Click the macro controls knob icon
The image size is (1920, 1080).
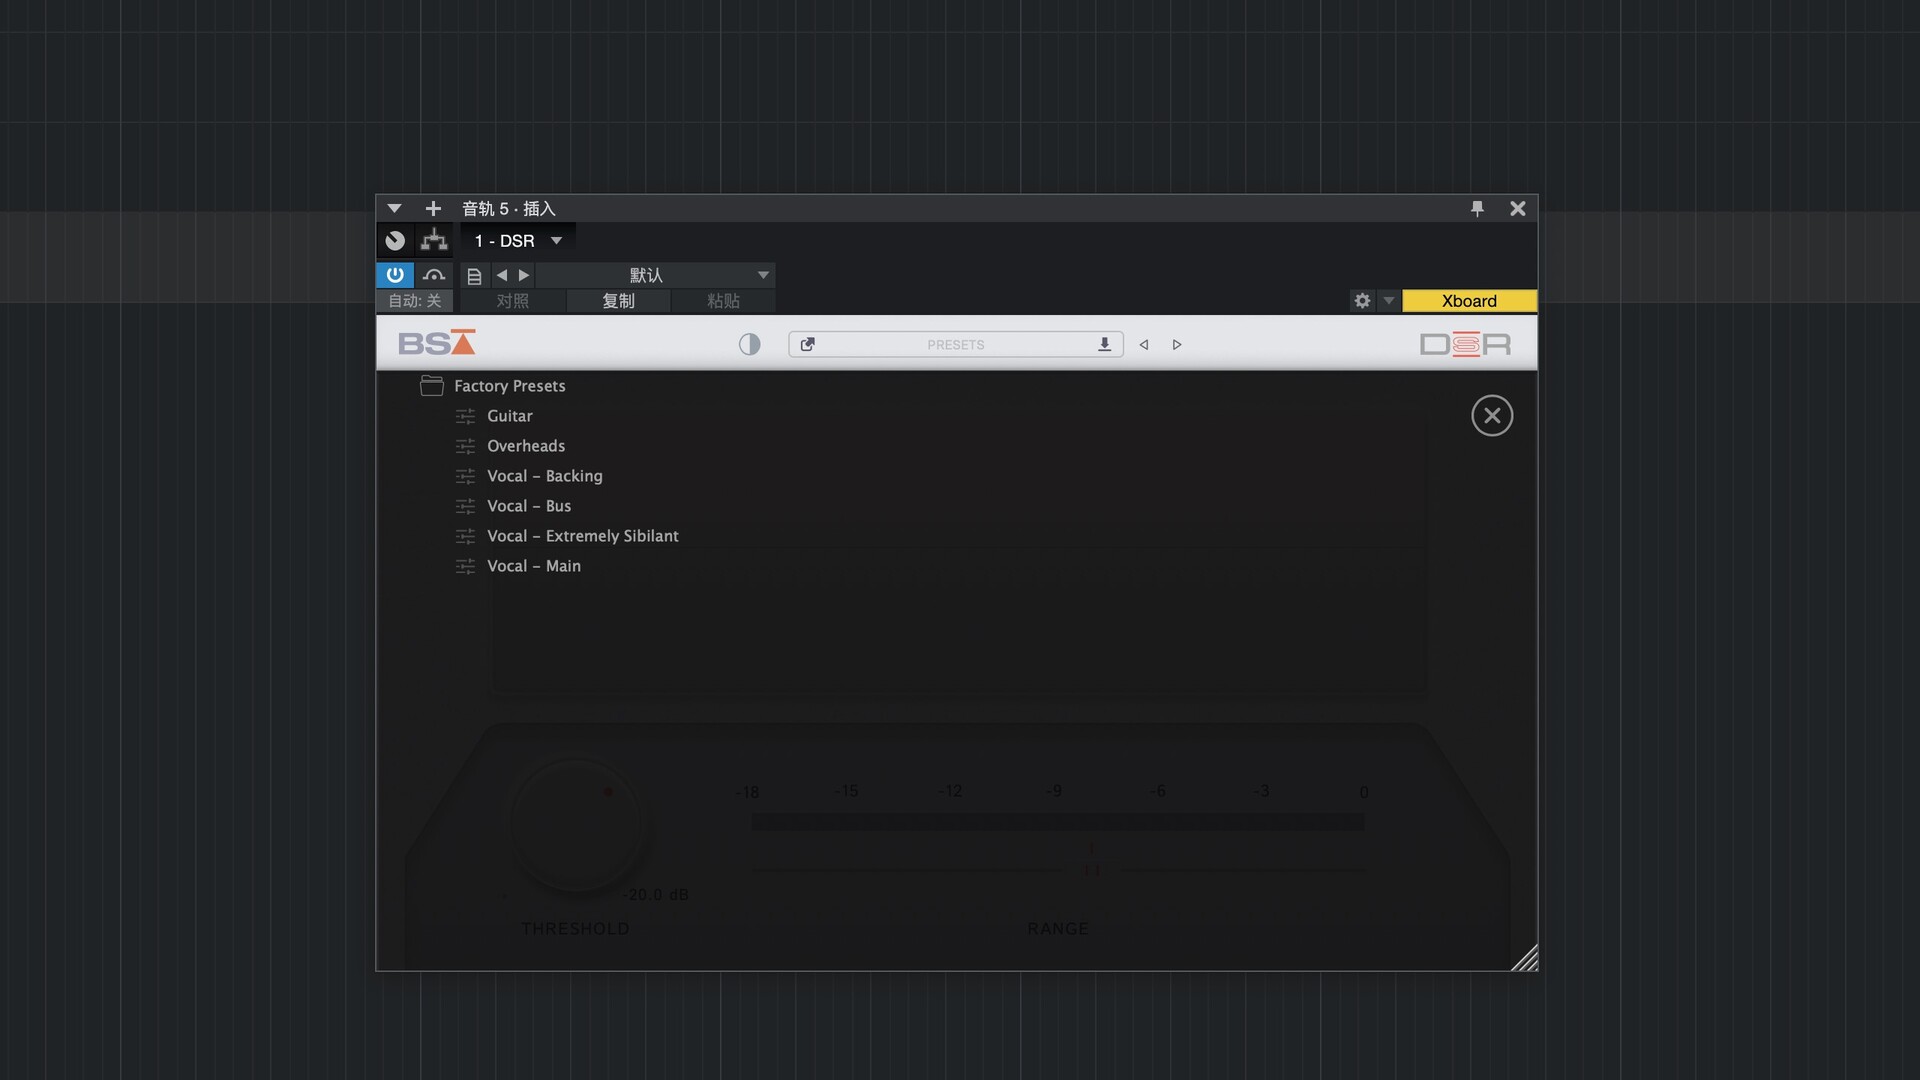(x=395, y=241)
